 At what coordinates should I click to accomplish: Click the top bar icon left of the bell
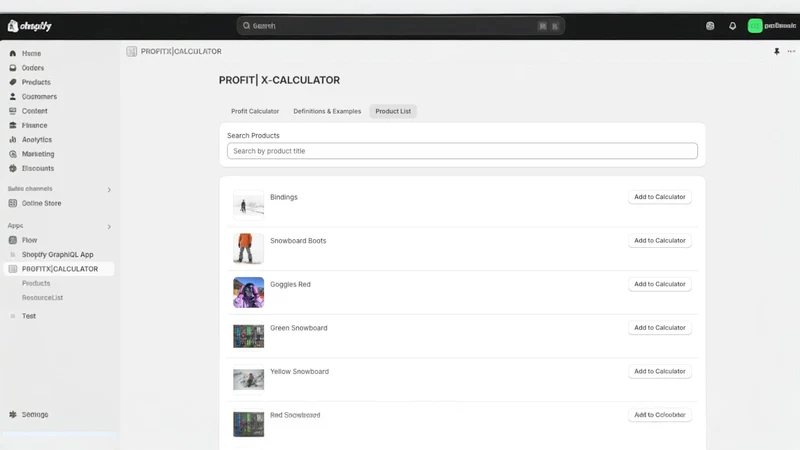pyautogui.click(x=710, y=26)
